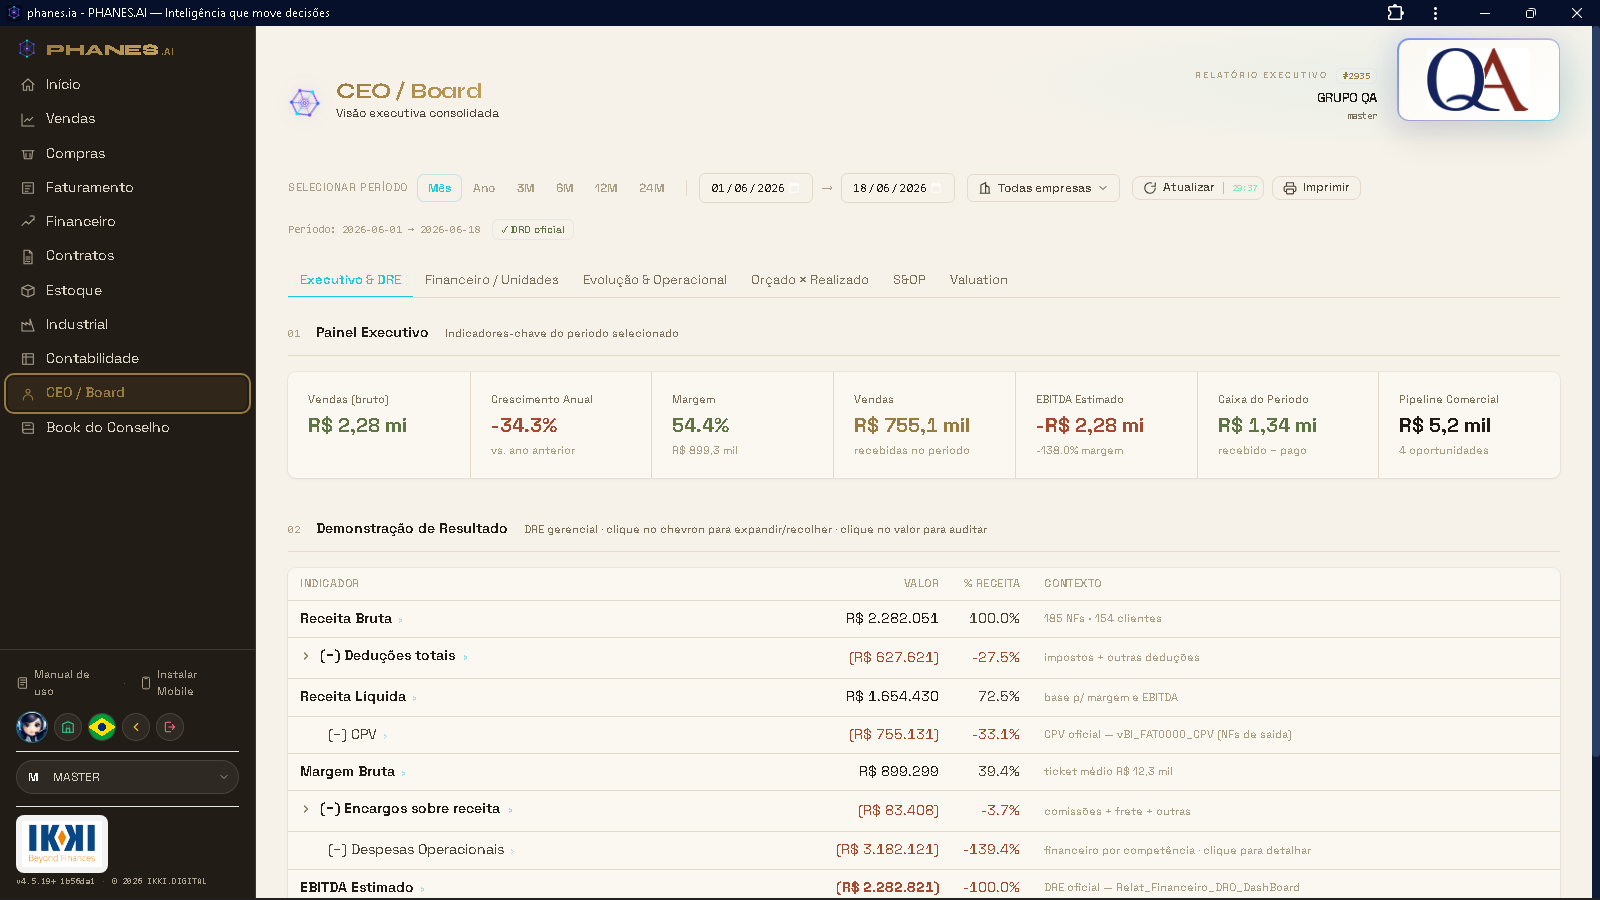Audit the CPV value R$ 755.131
The height and width of the screenshot is (900, 1600).
coord(894,735)
